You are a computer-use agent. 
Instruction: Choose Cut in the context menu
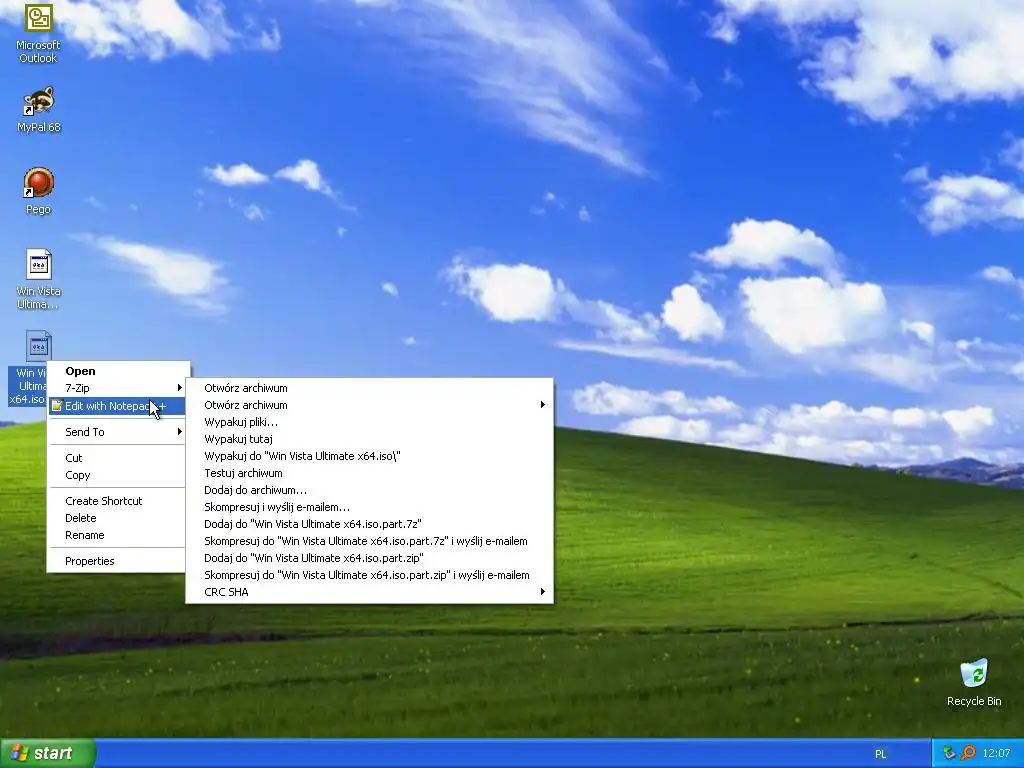click(116, 458)
